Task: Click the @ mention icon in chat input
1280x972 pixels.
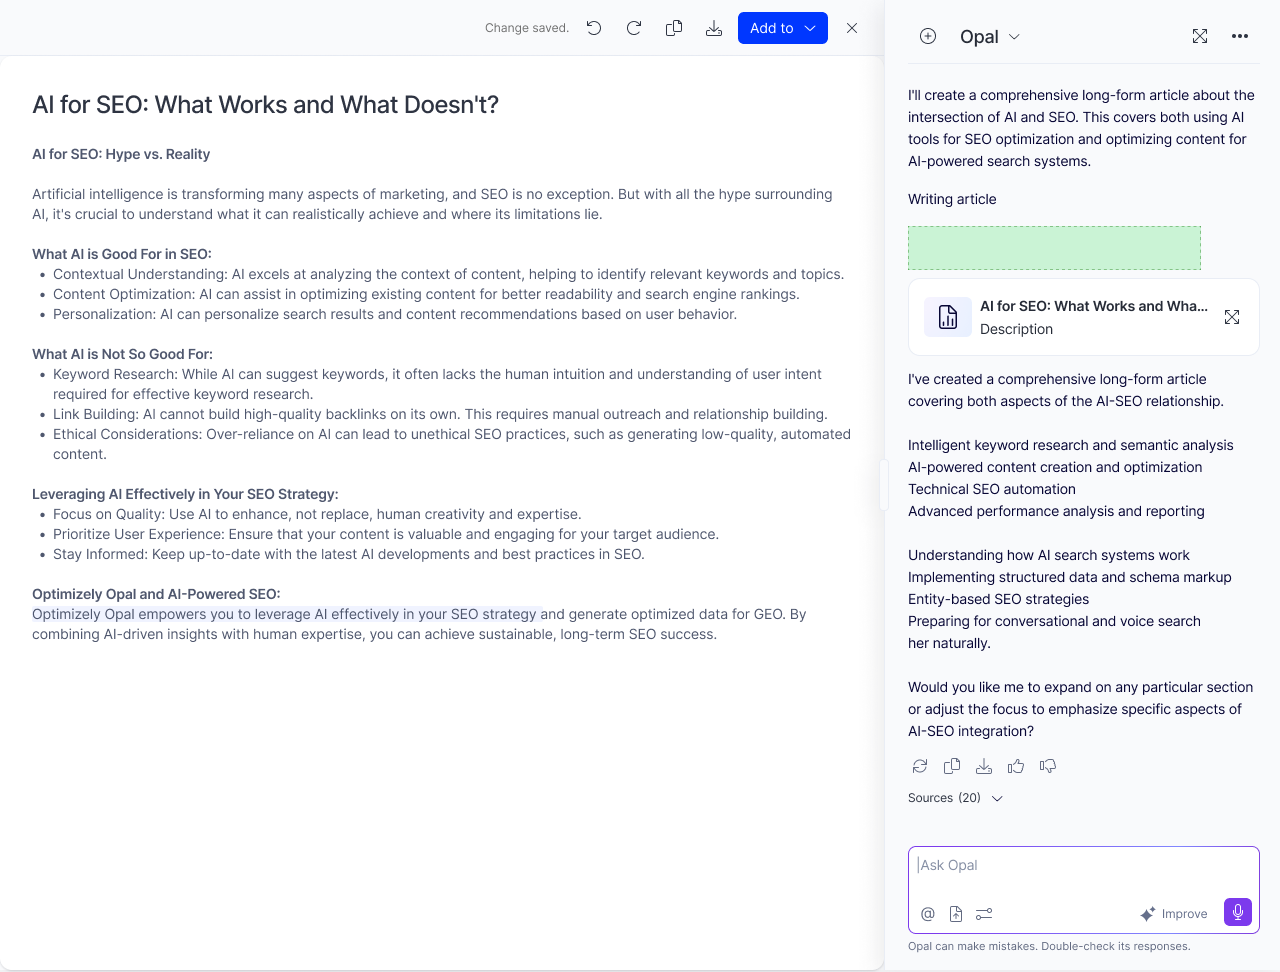Action: [928, 914]
